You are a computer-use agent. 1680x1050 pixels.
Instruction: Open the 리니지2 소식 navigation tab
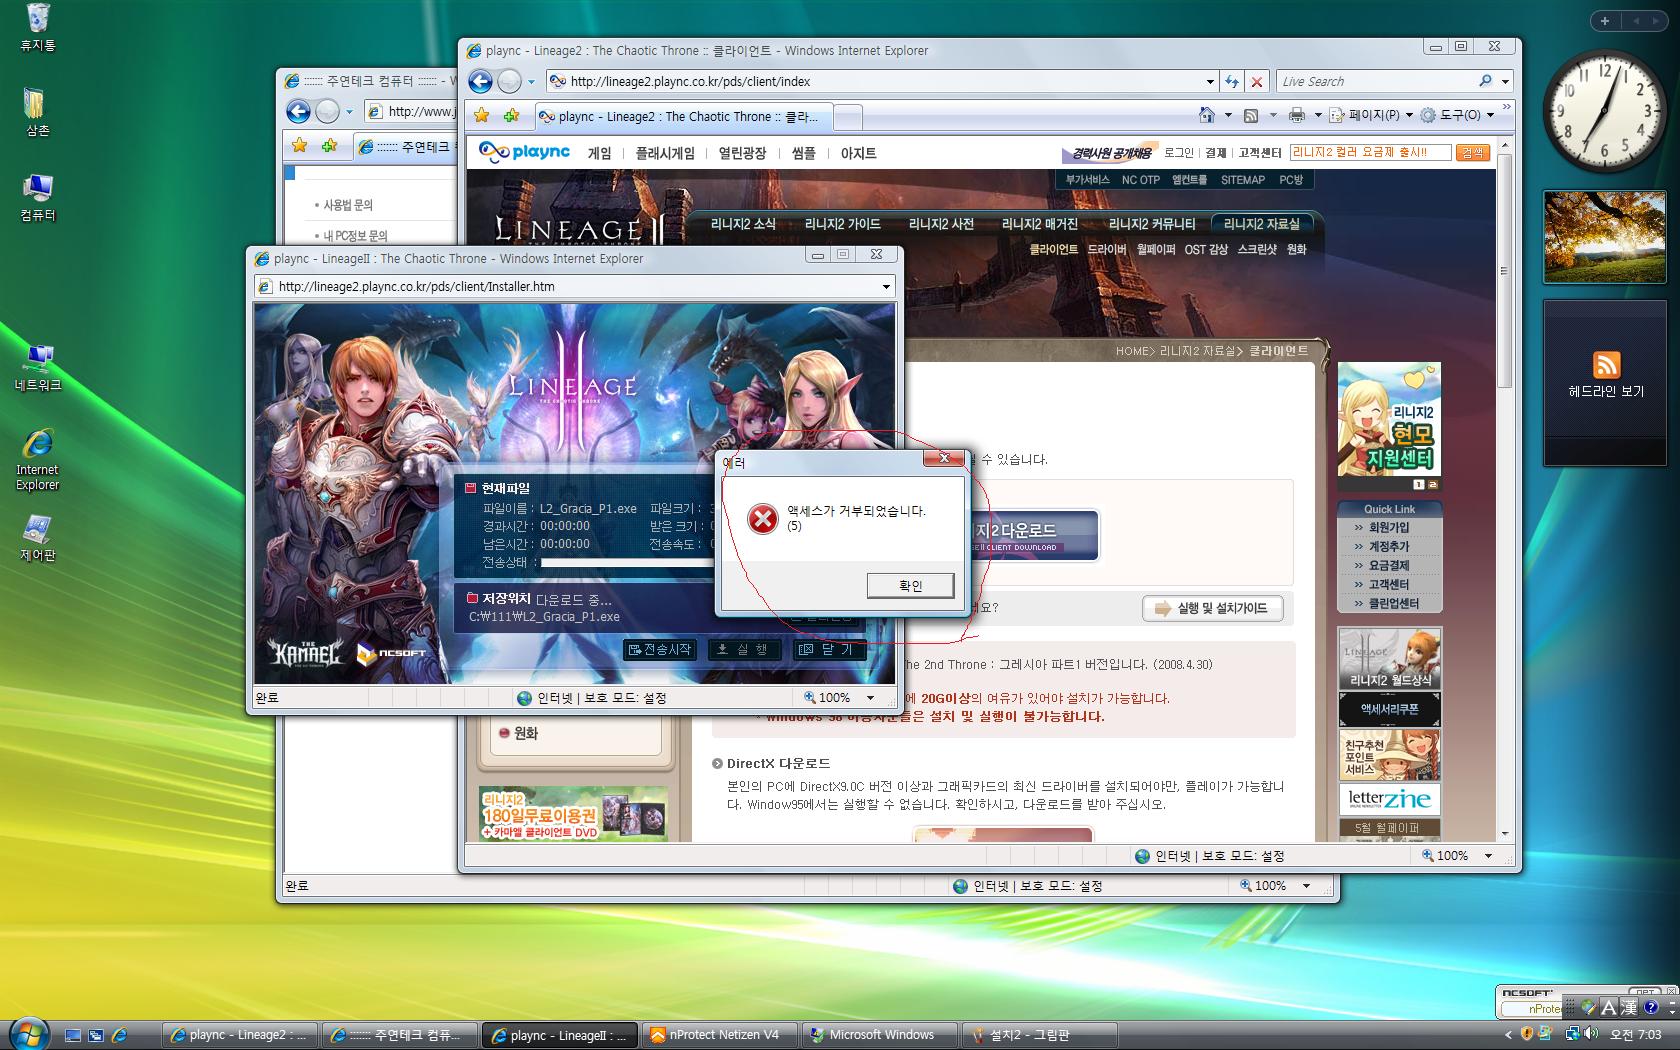click(x=743, y=224)
